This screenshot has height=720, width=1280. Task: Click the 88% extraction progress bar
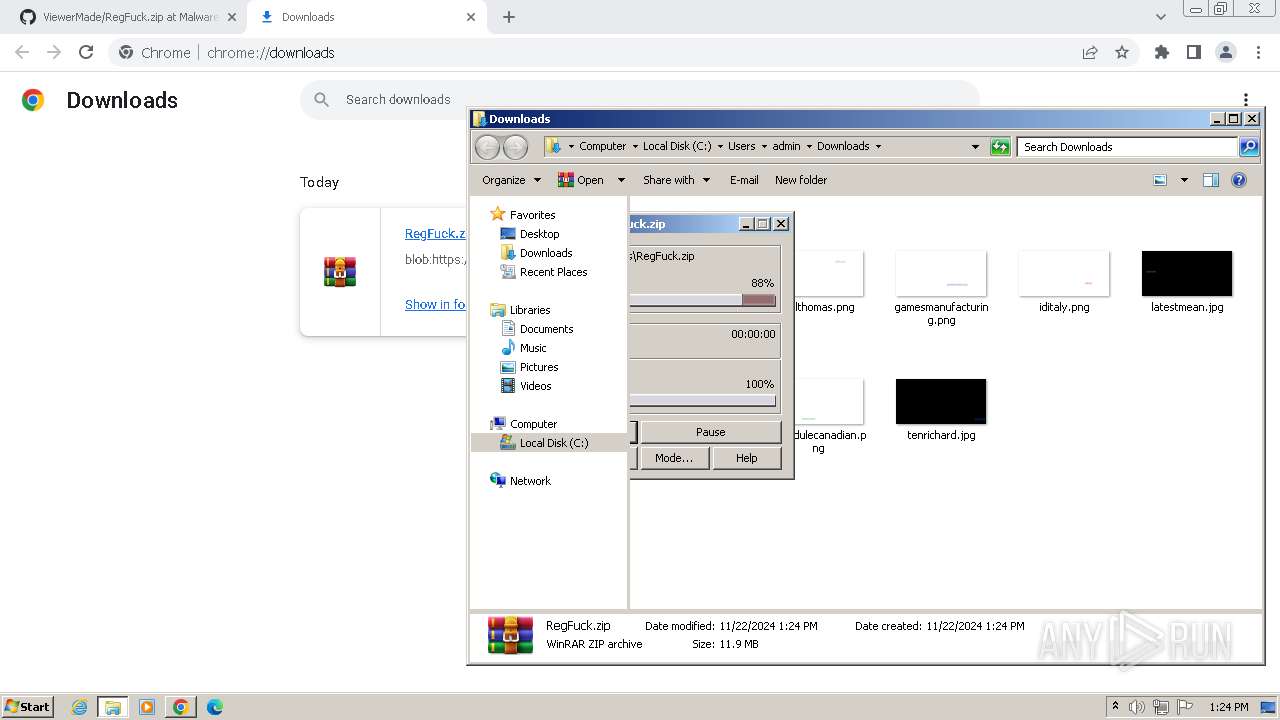702,300
